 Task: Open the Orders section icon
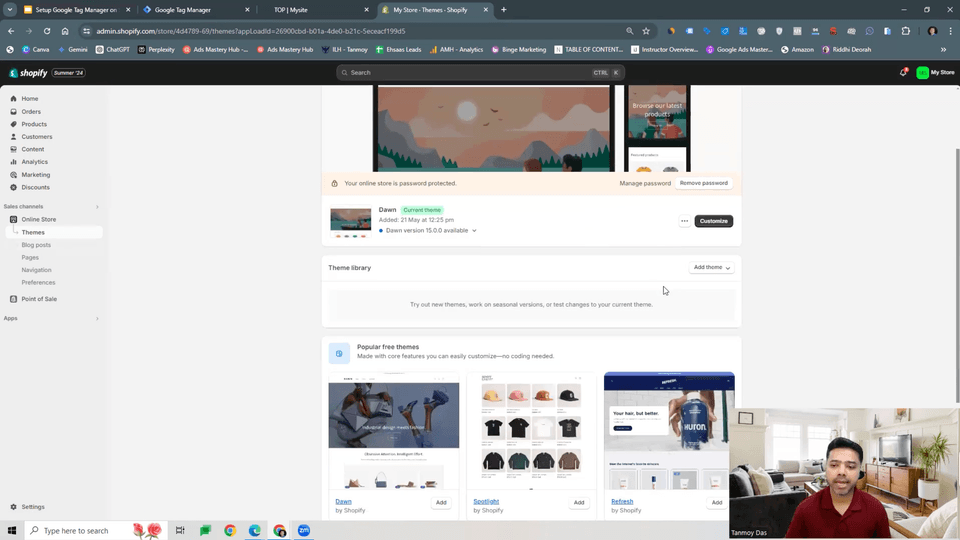tap(13, 111)
